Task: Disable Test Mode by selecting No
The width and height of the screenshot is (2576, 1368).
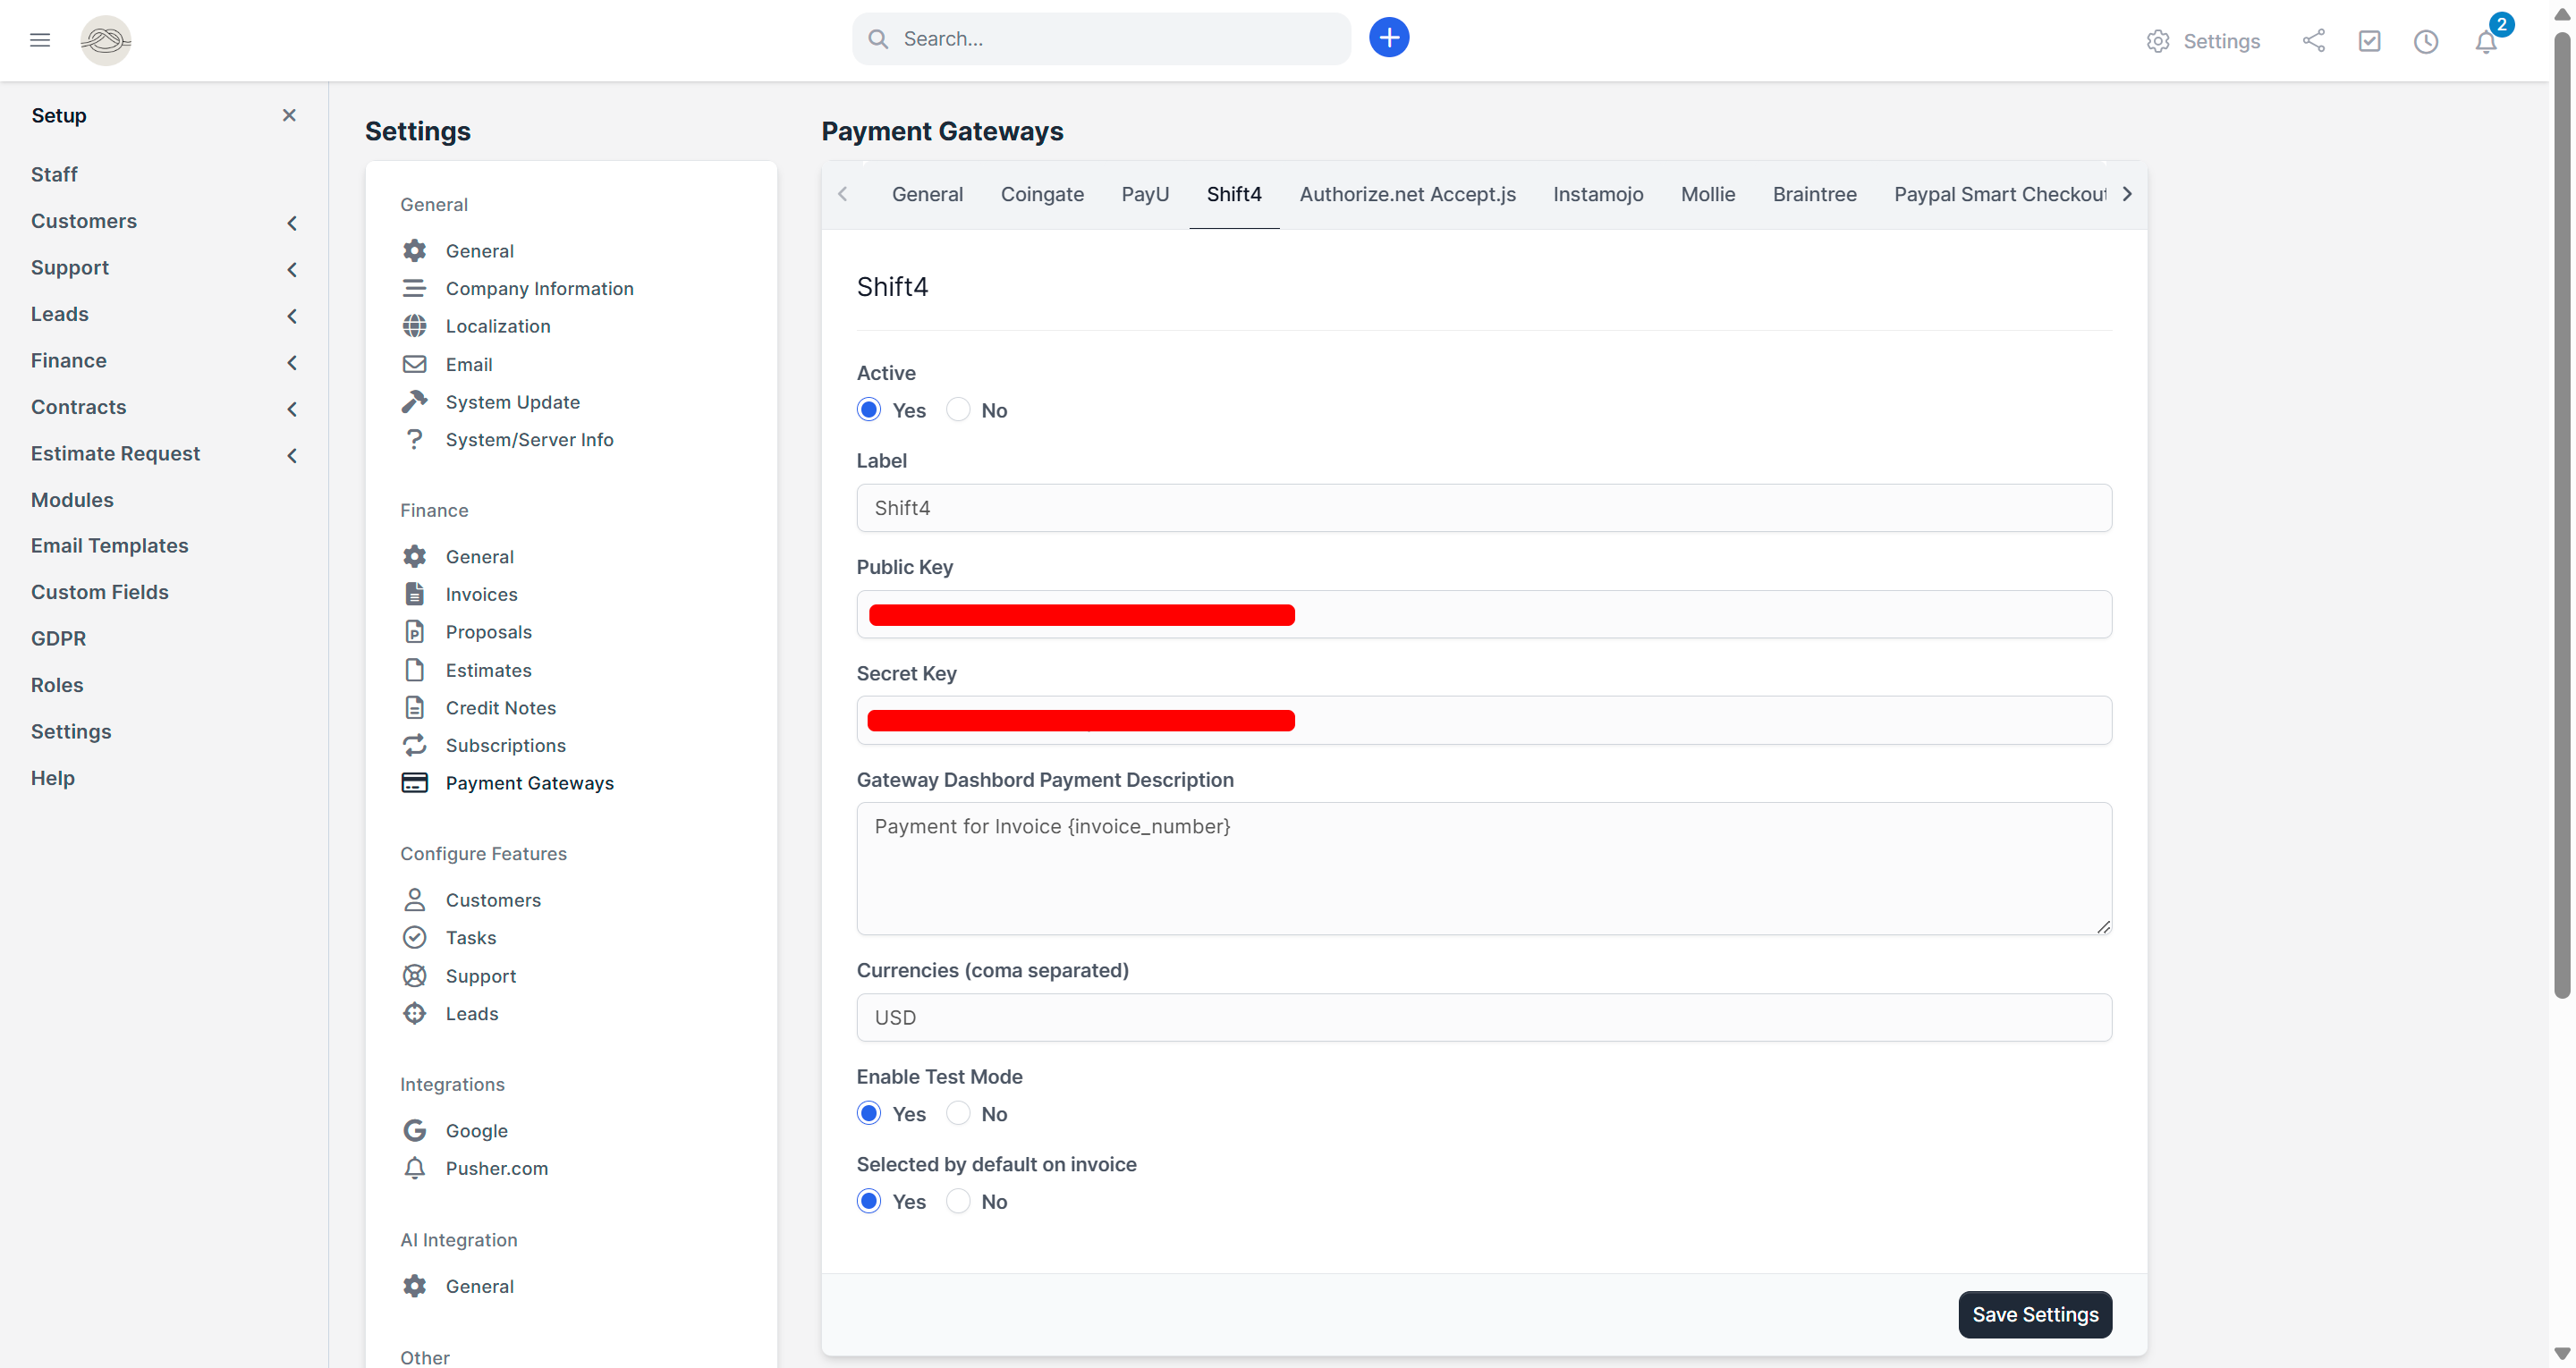Action: (x=957, y=1113)
